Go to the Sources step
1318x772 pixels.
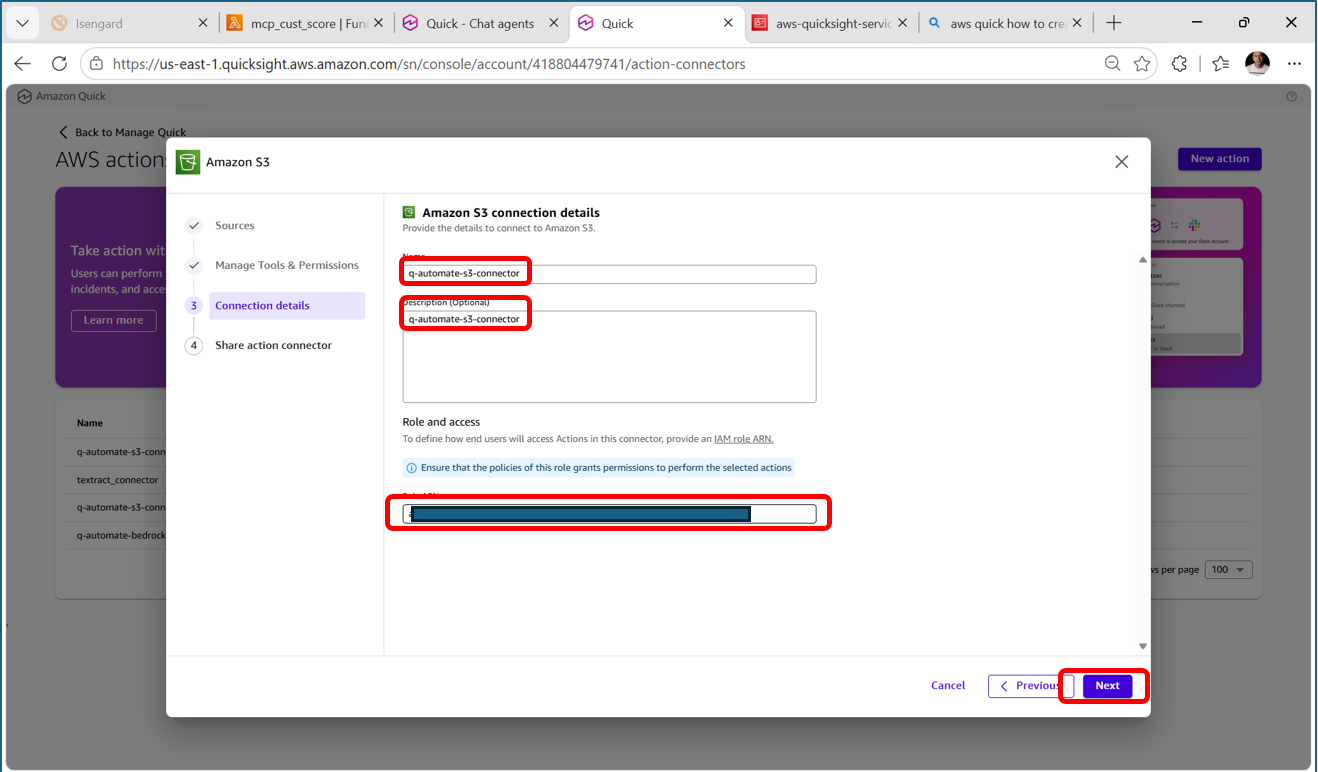(x=235, y=226)
